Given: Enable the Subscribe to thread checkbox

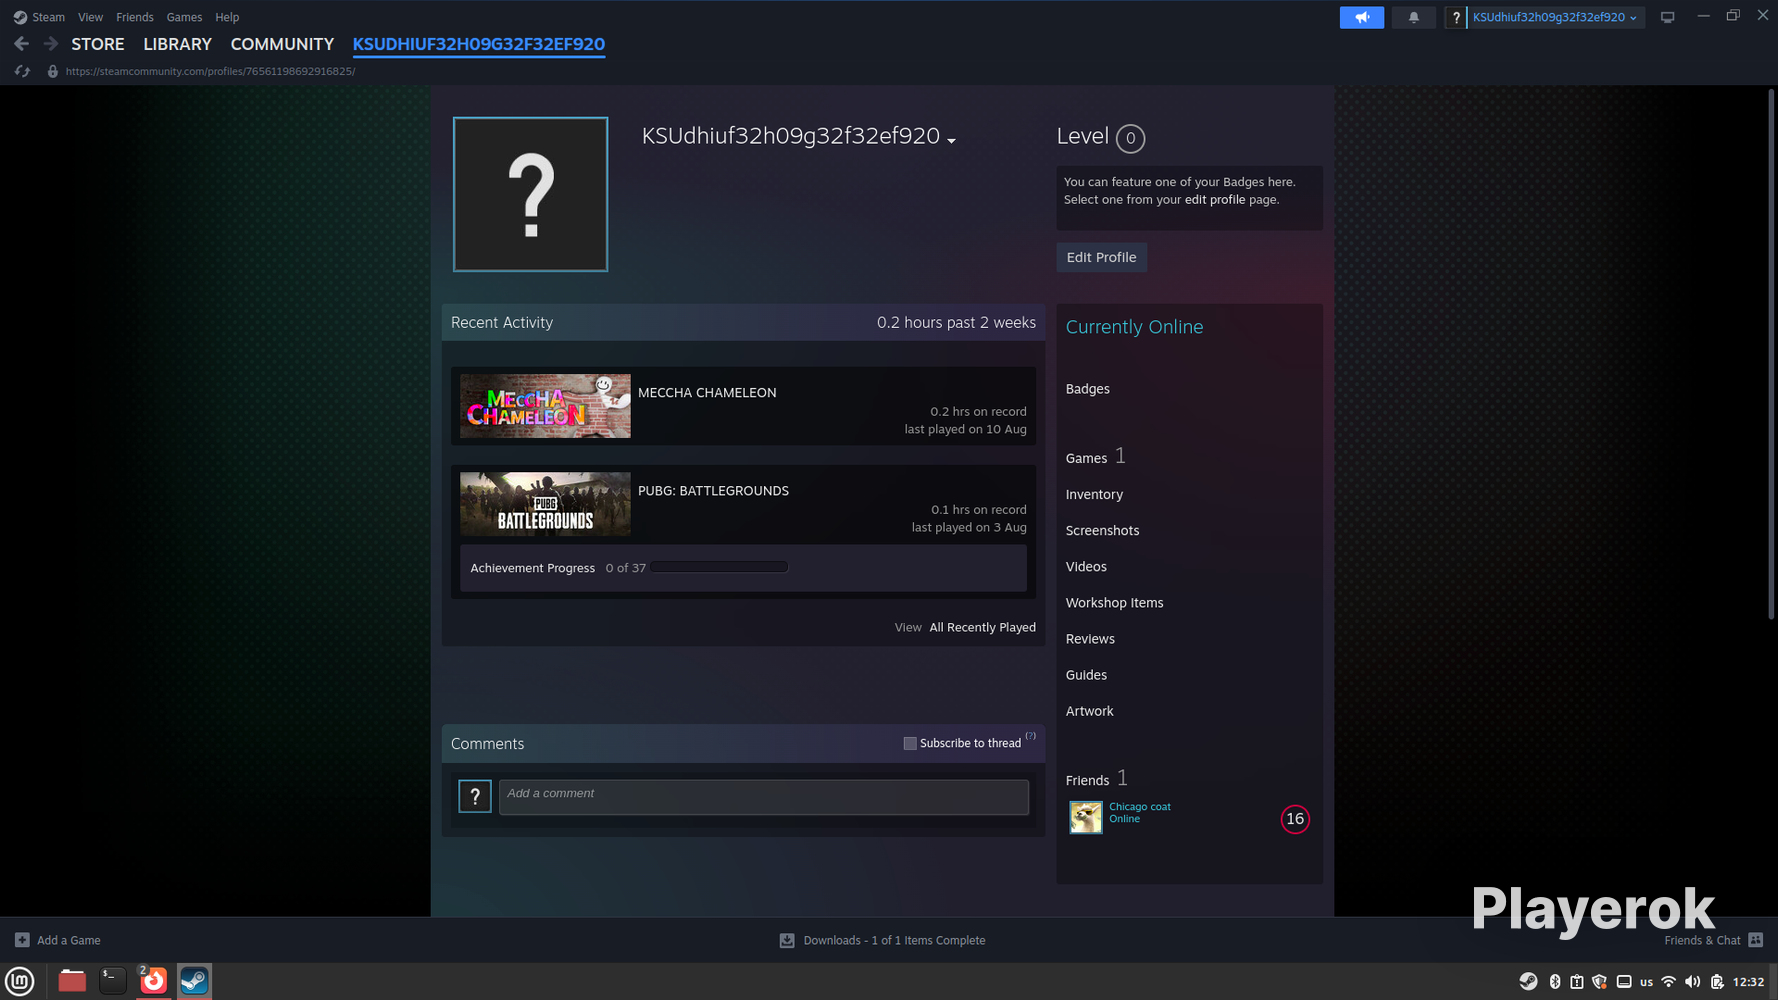Looking at the screenshot, I should pos(910,743).
